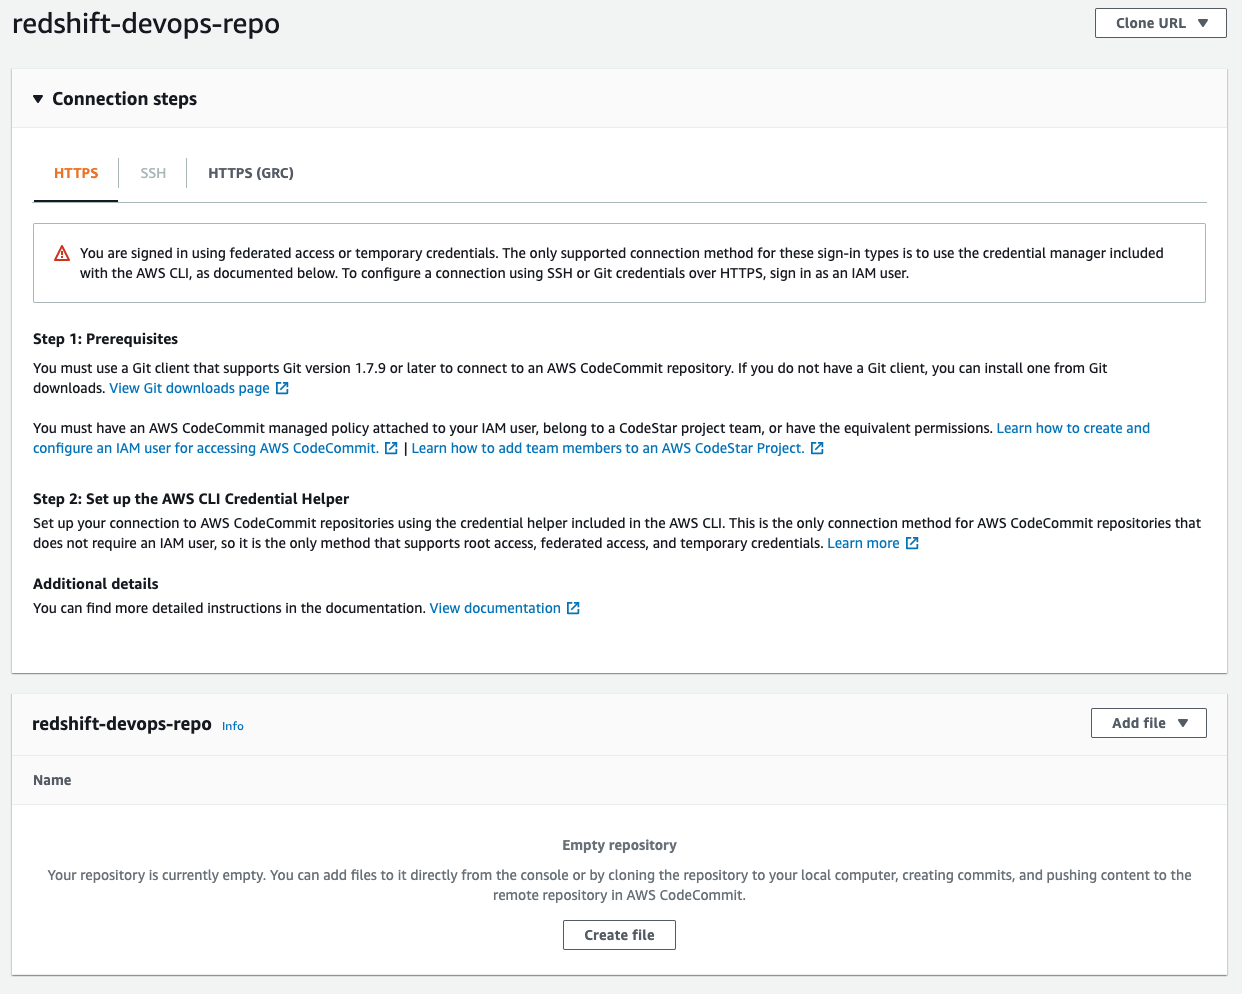Switch to the SSH tab
Viewport: 1242px width, 994px height.
tap(153, 173)
